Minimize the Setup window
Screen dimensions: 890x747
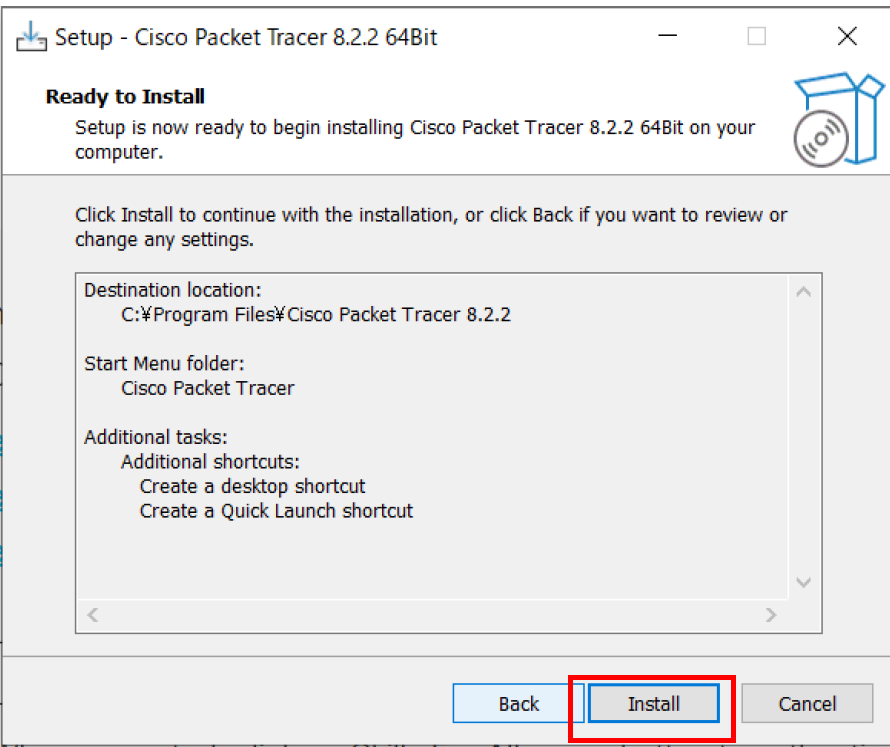(667, 37)
